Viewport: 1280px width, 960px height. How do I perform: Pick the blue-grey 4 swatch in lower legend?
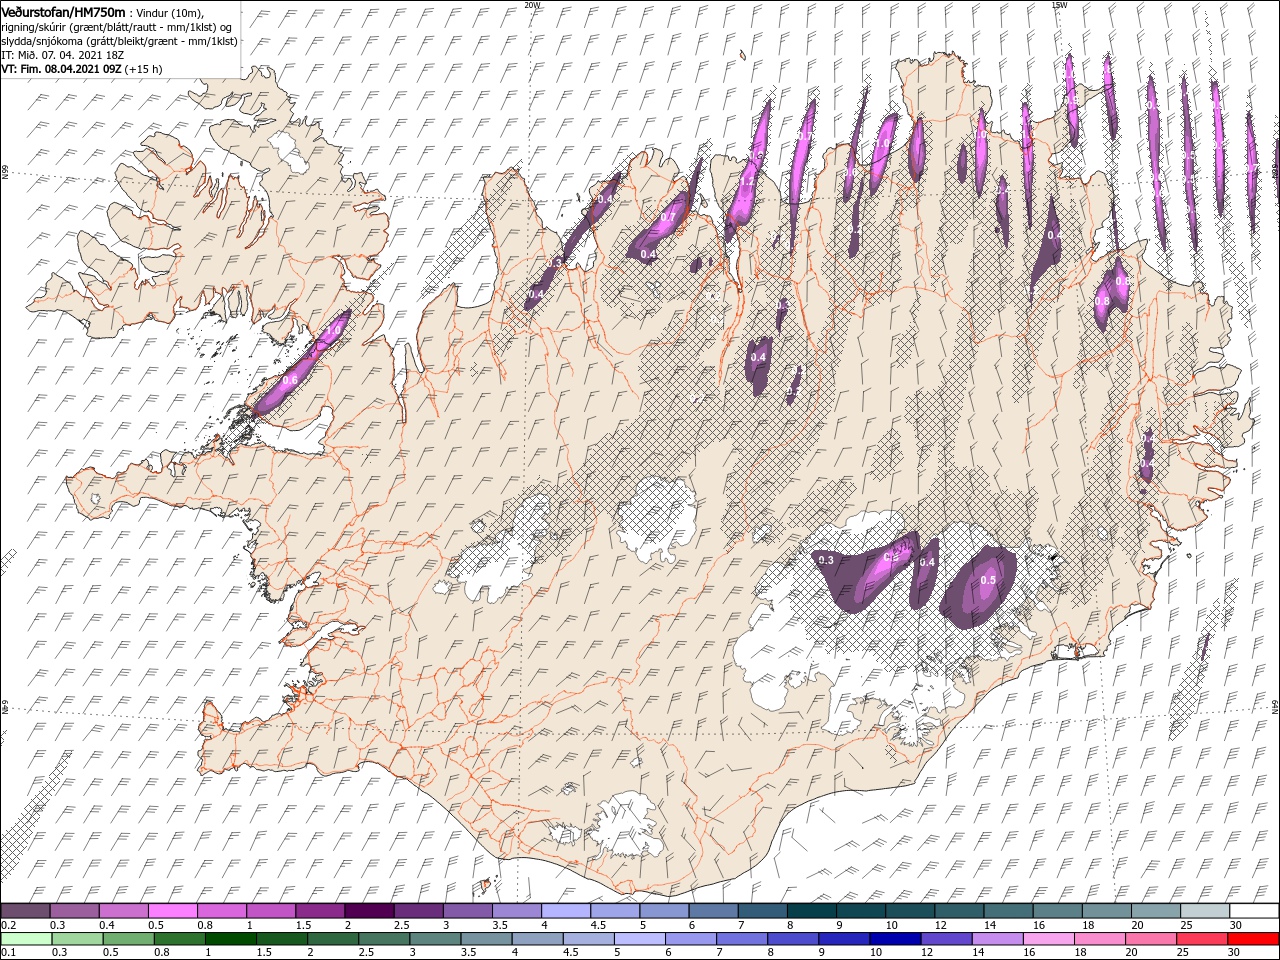tap(536, 939)
